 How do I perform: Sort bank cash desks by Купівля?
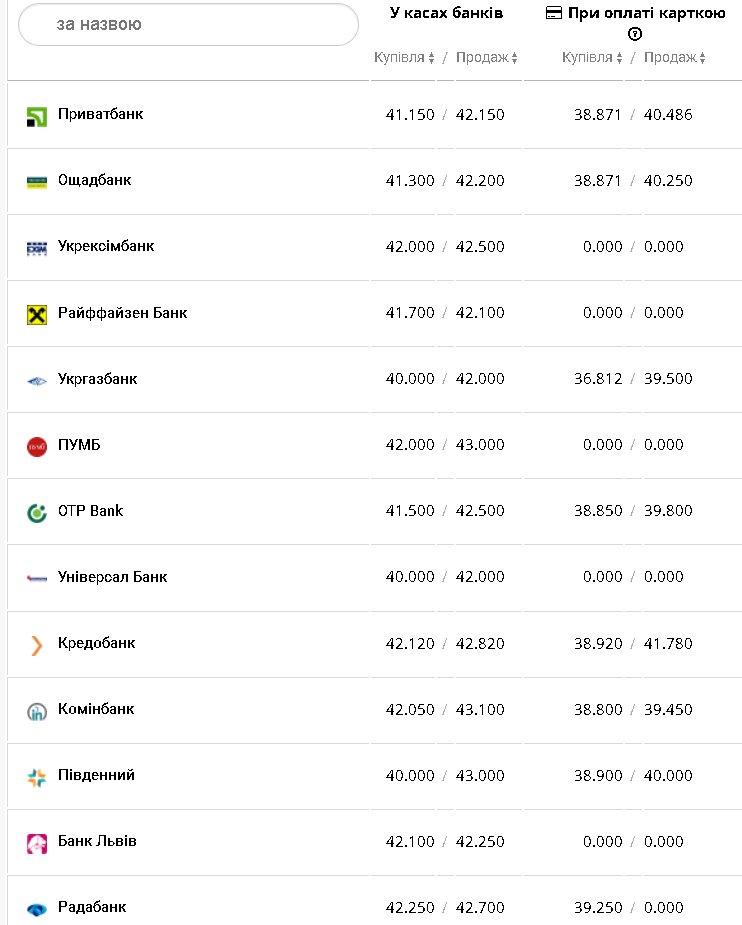(404, 58)
